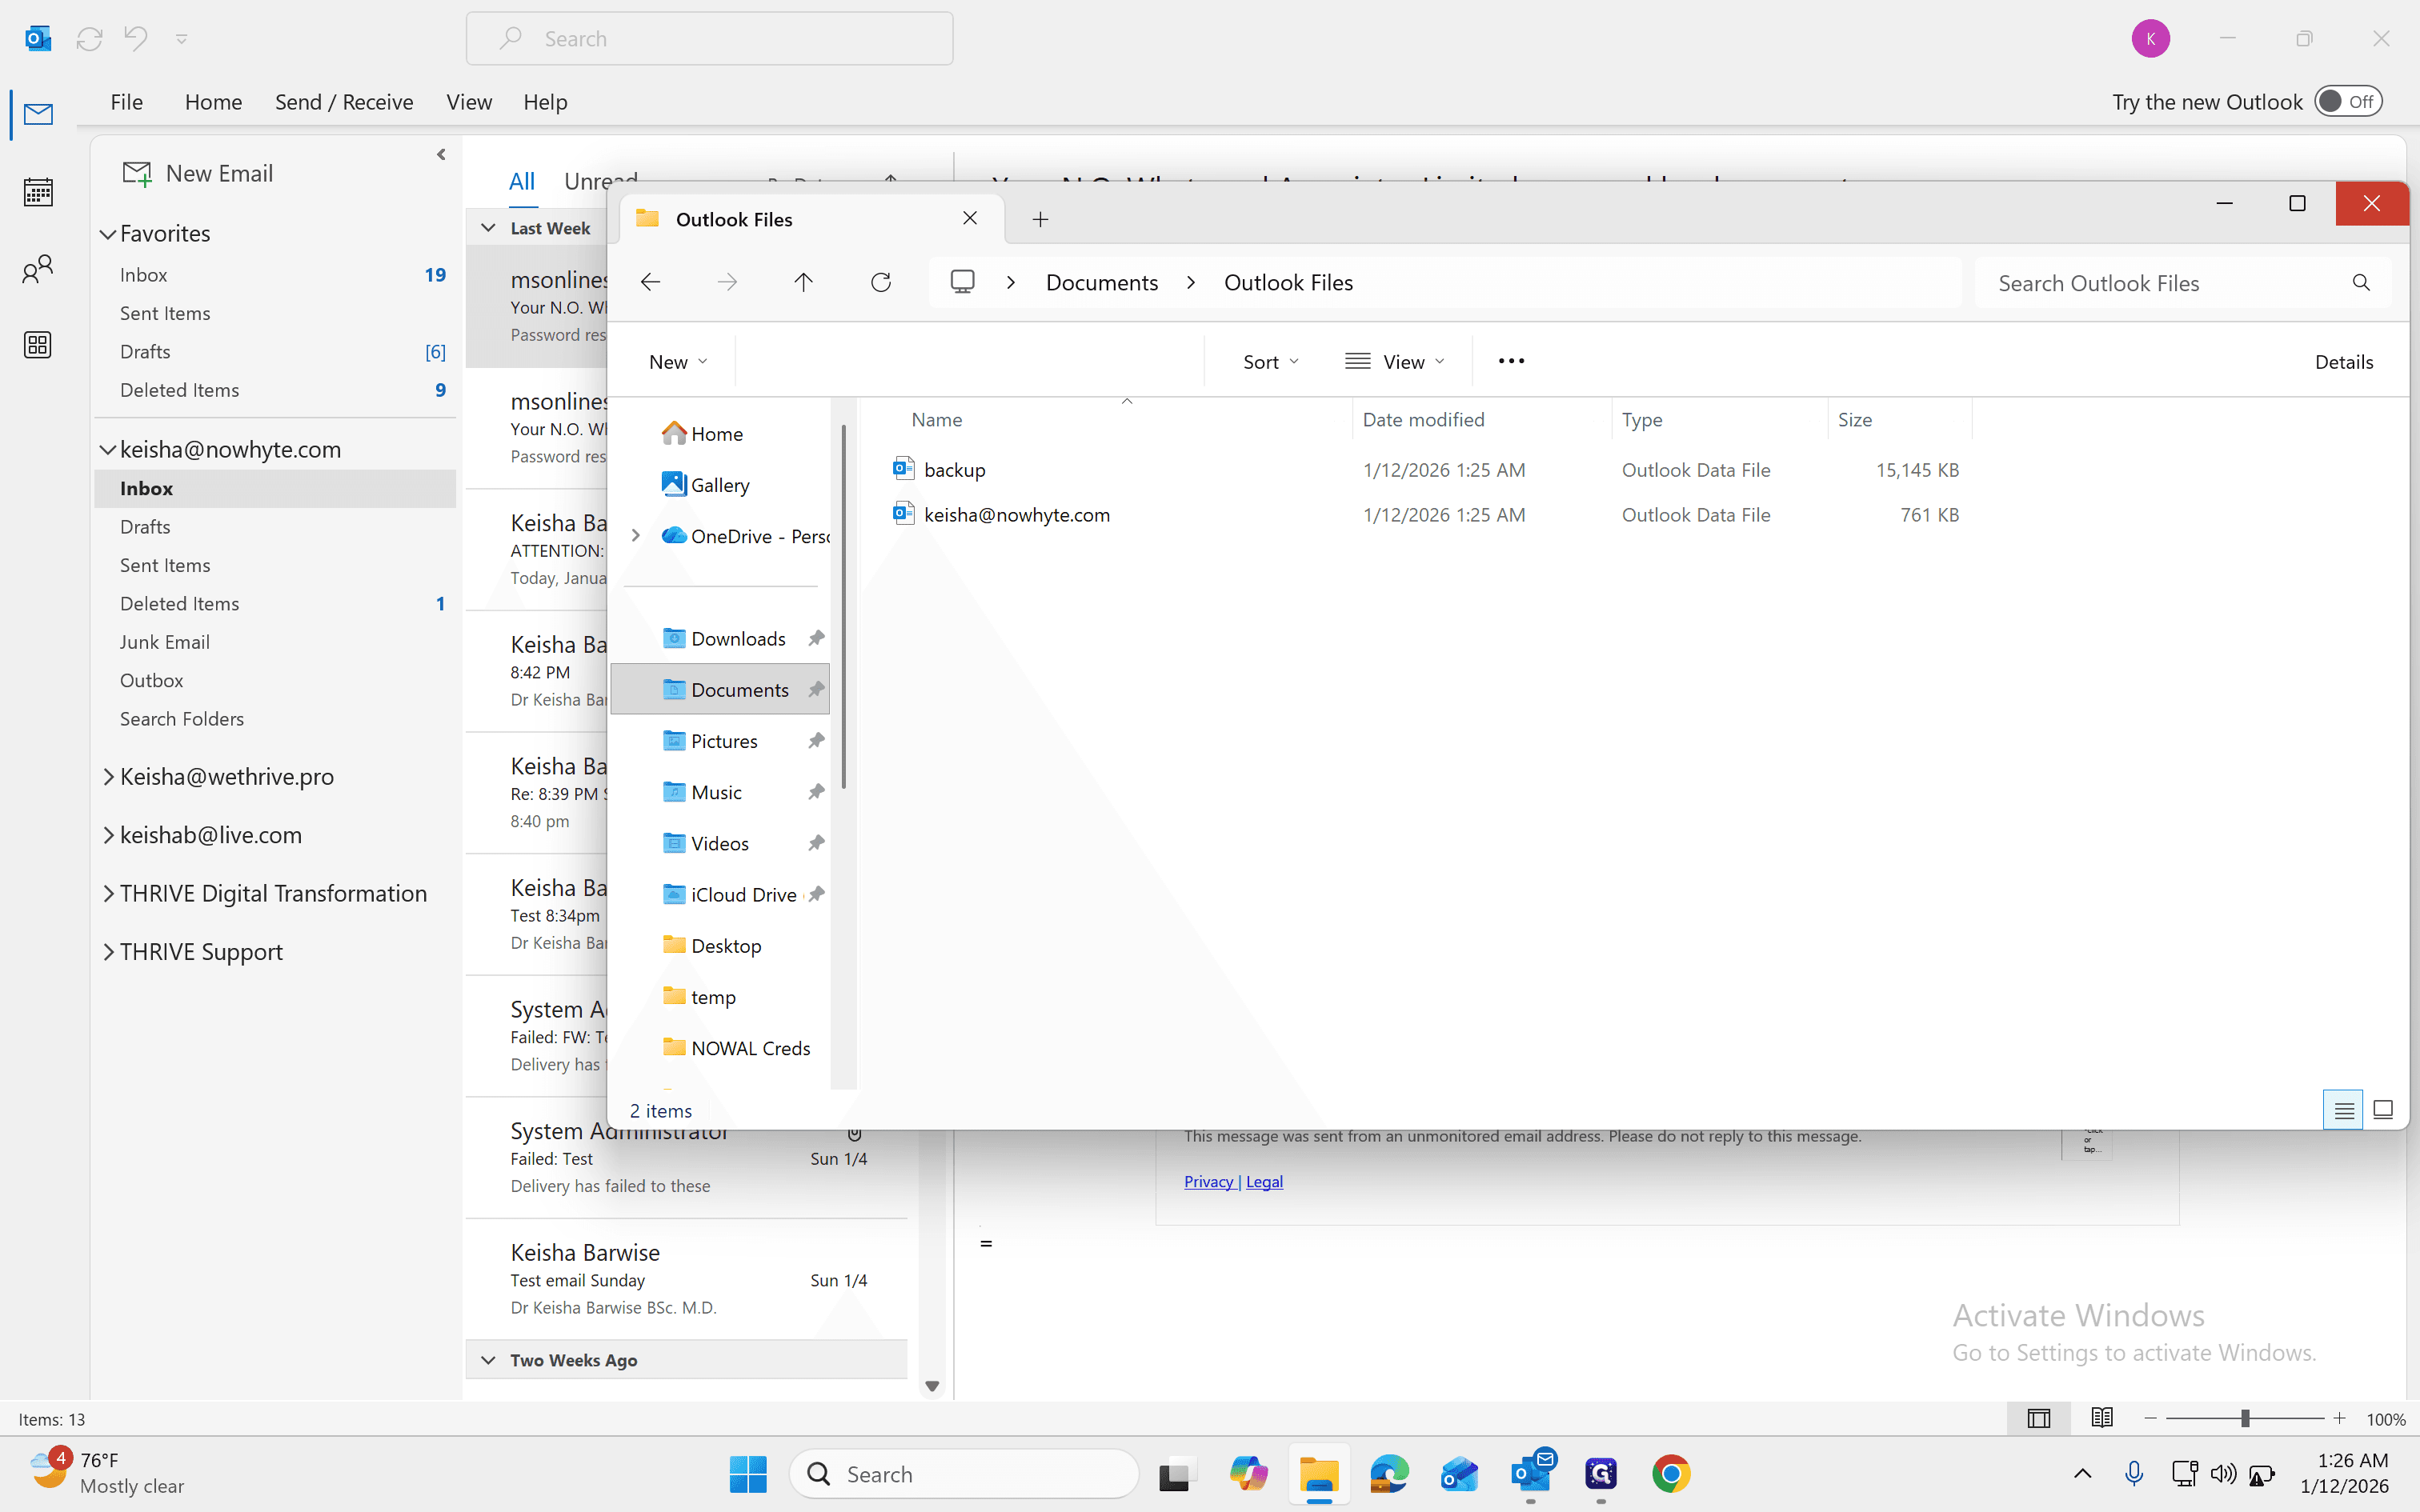Collapse the Favorites section

coord(108,234)
